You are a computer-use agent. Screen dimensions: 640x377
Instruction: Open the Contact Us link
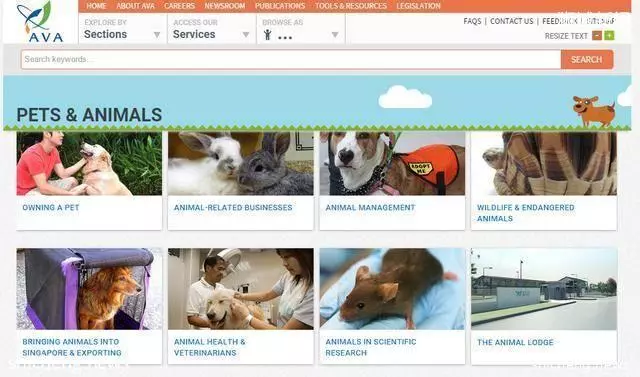tap(511, 21)
